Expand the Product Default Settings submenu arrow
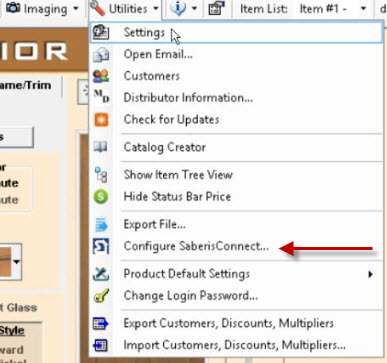The image size is (387, 363). (x=370, y=274)
